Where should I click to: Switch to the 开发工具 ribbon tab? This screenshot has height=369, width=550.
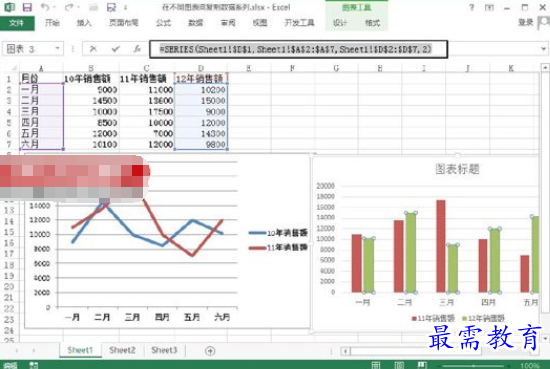coord(299,23)
